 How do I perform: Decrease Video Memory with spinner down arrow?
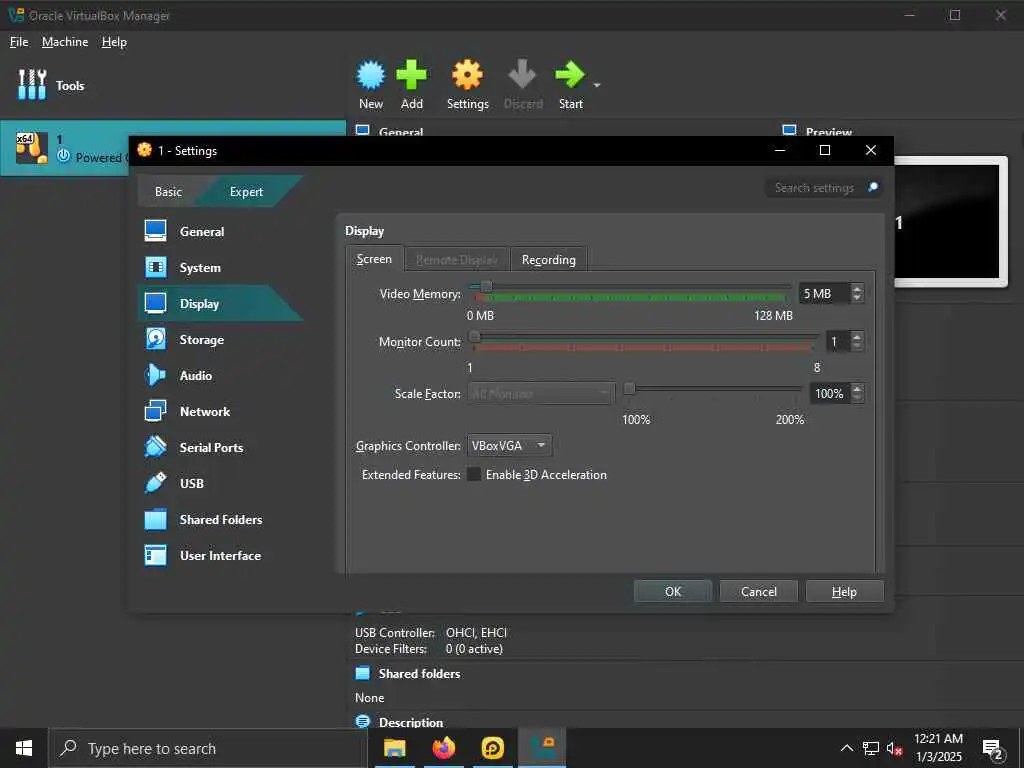point(857,298)
